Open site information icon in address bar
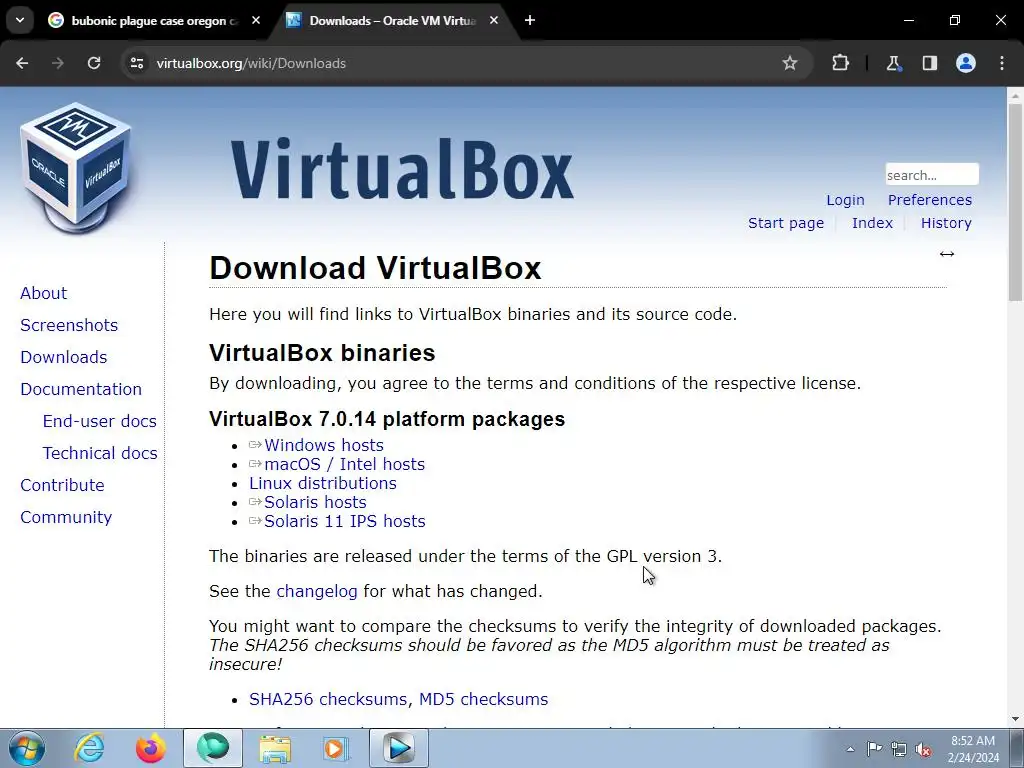Image resolution: width=1024 pixels, height=768 pixels. click(x=136, y=63)
